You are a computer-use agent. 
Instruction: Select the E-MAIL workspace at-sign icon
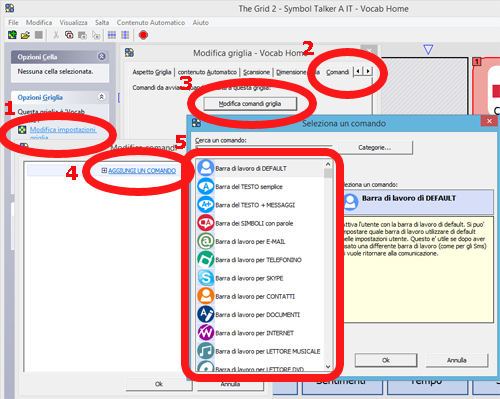click(206, 241)
